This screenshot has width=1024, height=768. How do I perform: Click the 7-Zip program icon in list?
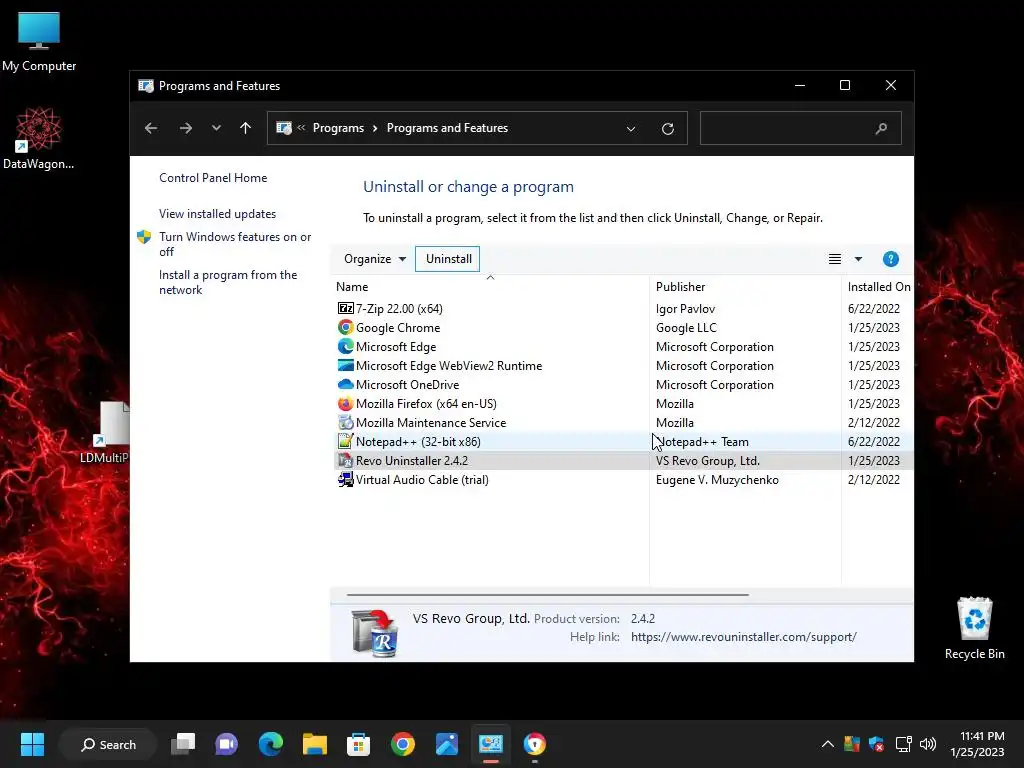[345, 308]
